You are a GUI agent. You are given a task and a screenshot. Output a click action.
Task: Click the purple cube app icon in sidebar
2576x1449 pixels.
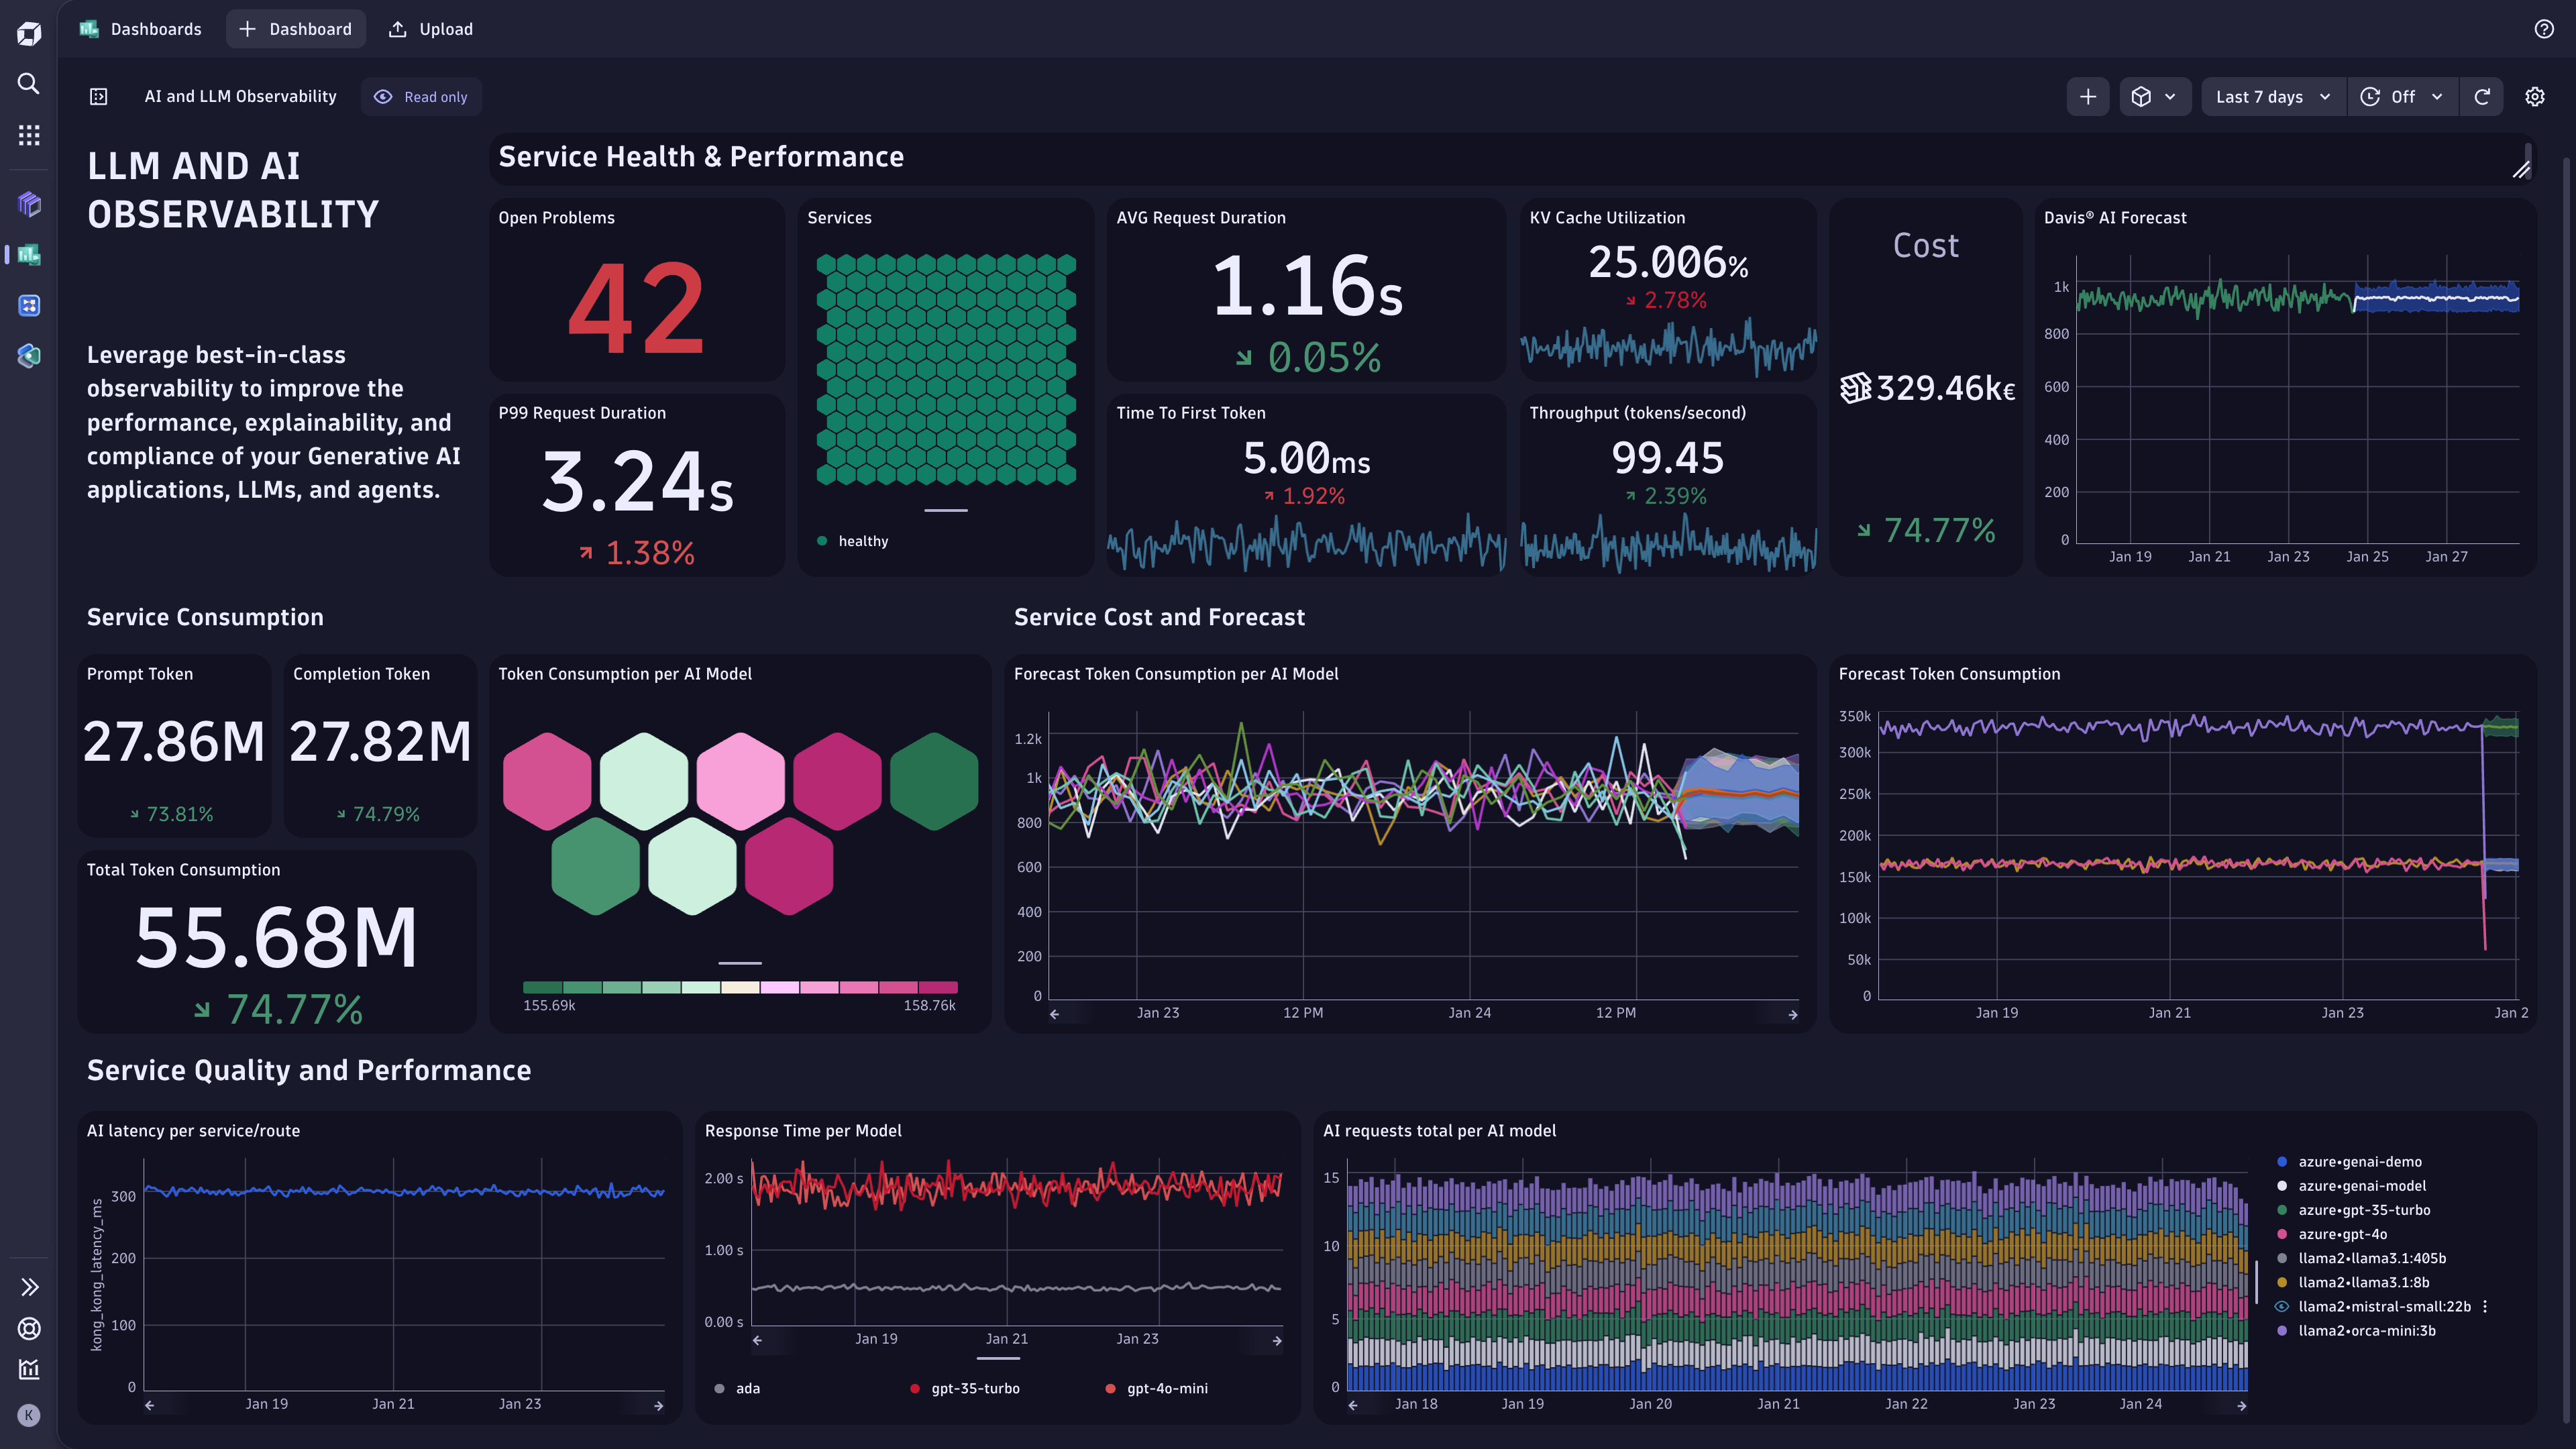29,204
